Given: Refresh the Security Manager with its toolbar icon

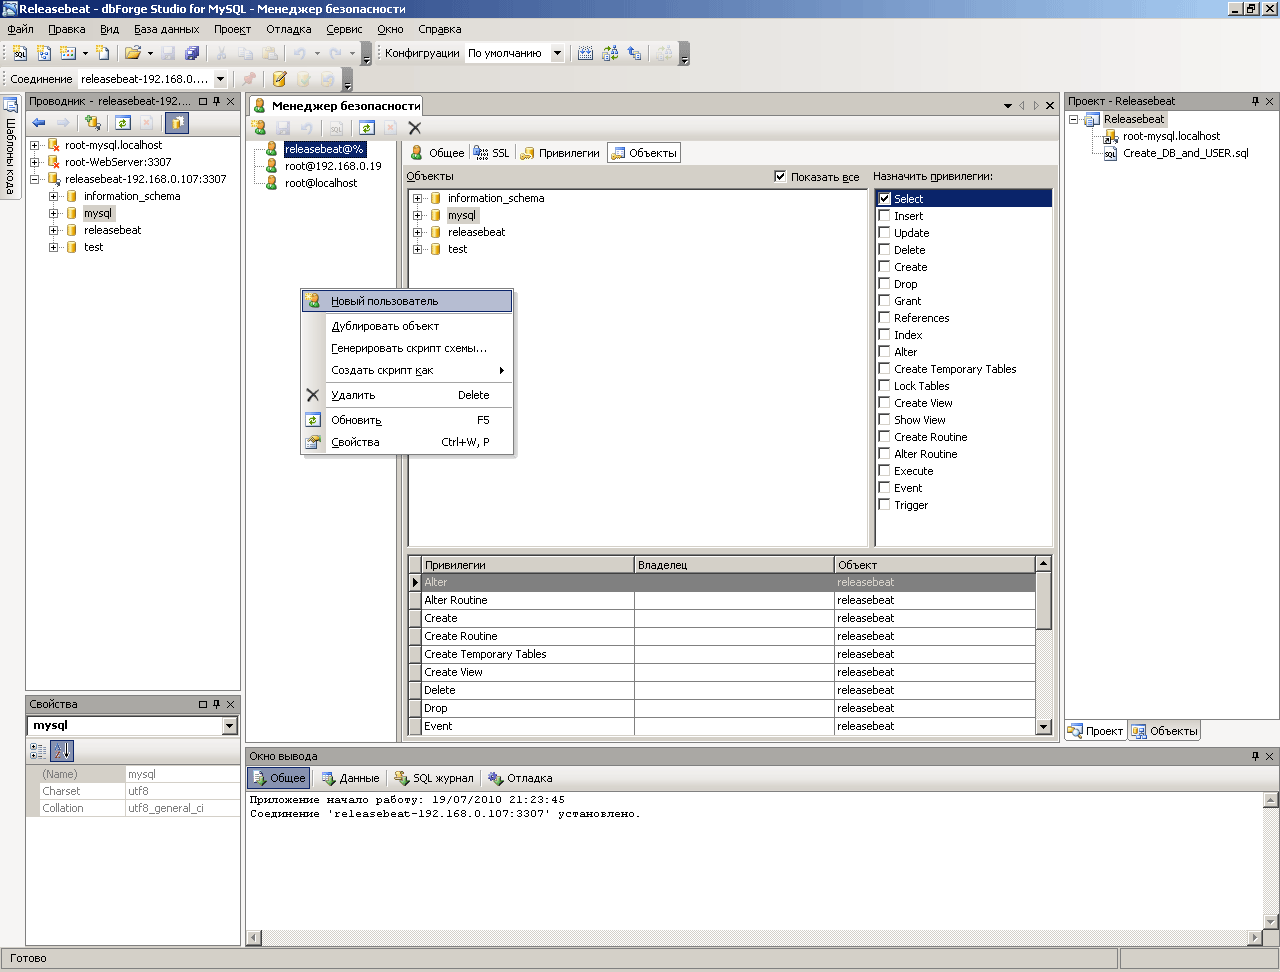Looking at the screenshot, I should pyautogui.click(x=367, y=128).
